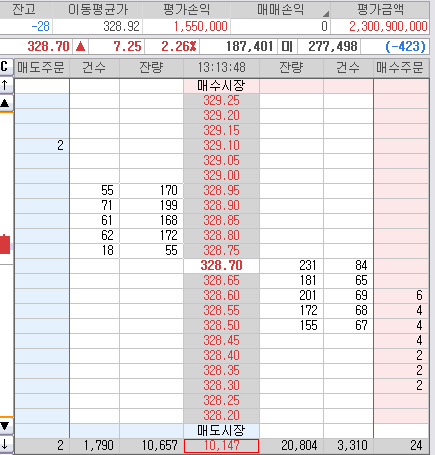Select price 329.10 in the ladder
This screenshot has height=455, width=435.
[221, 146]
